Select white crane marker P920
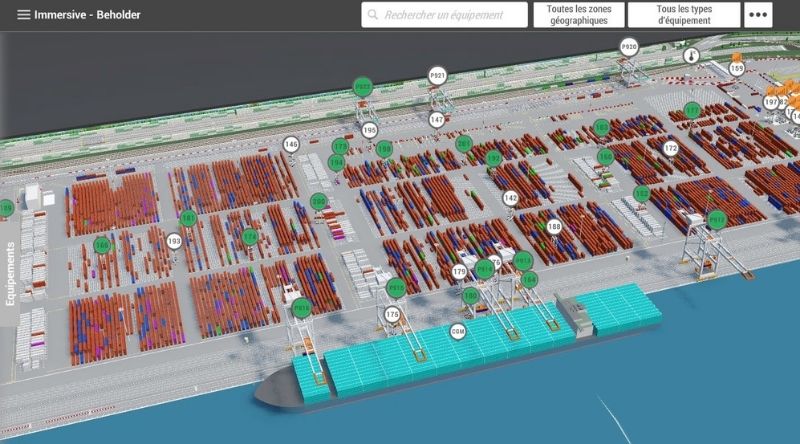 tap(629, 47)
